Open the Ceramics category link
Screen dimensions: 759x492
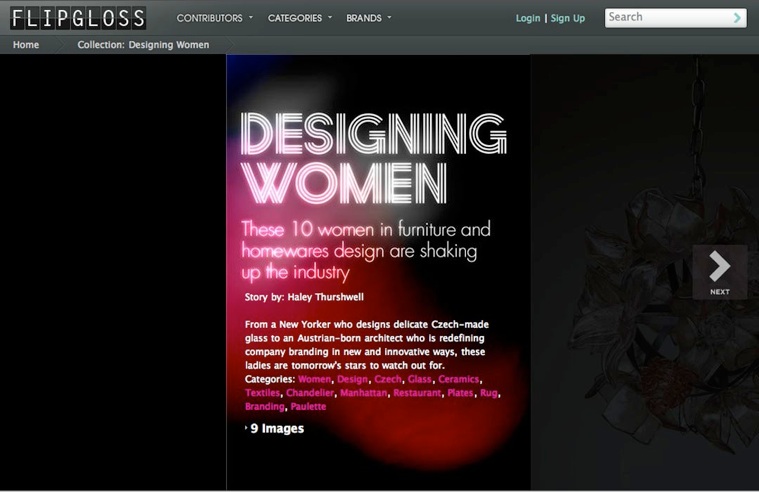click(458, 379)
